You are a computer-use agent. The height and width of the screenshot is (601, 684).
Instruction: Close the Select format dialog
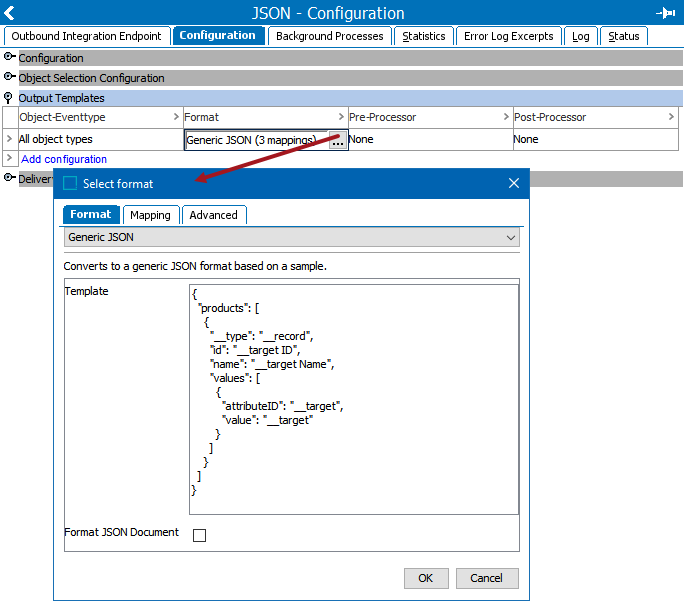click(514, 183)
